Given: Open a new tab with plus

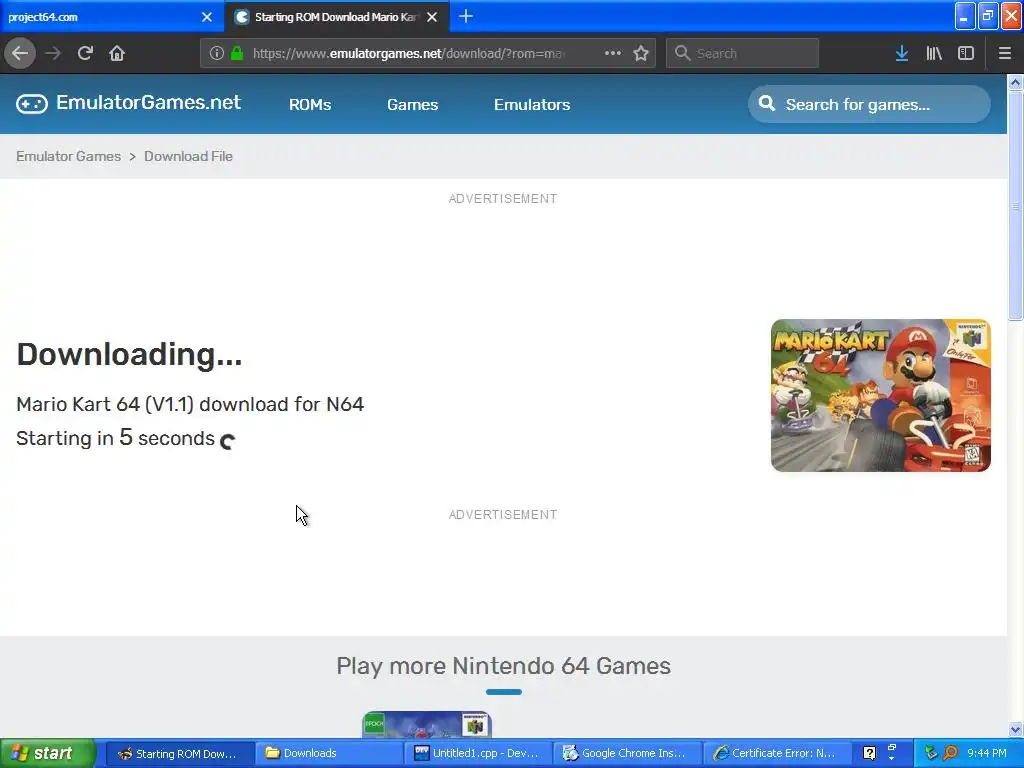Looking at the screenshot, I should coord(466,16).
